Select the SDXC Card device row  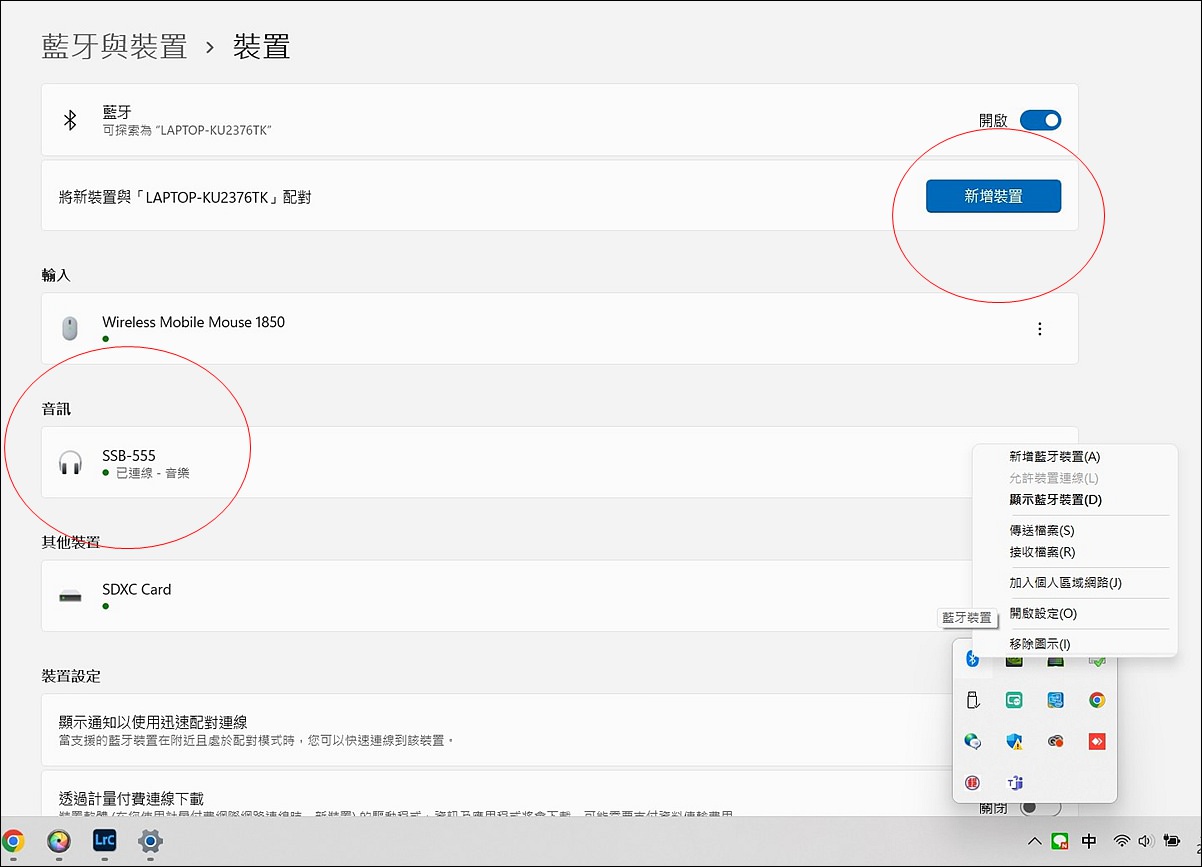[x=560, y=596]
